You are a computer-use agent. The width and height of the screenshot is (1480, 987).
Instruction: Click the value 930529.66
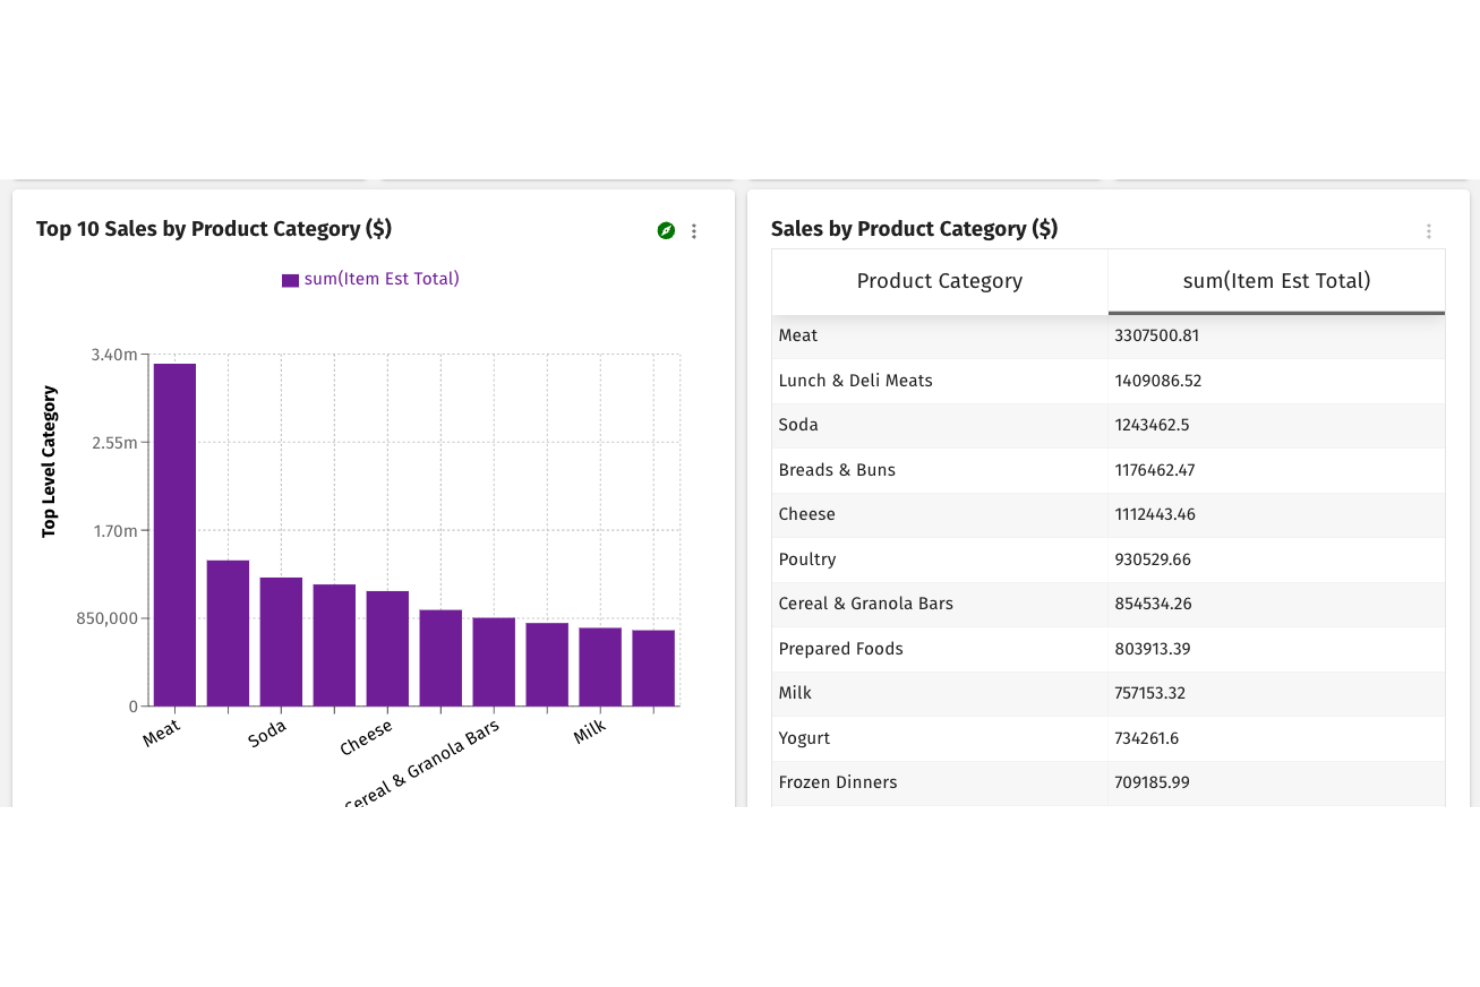coord(1153,560)
